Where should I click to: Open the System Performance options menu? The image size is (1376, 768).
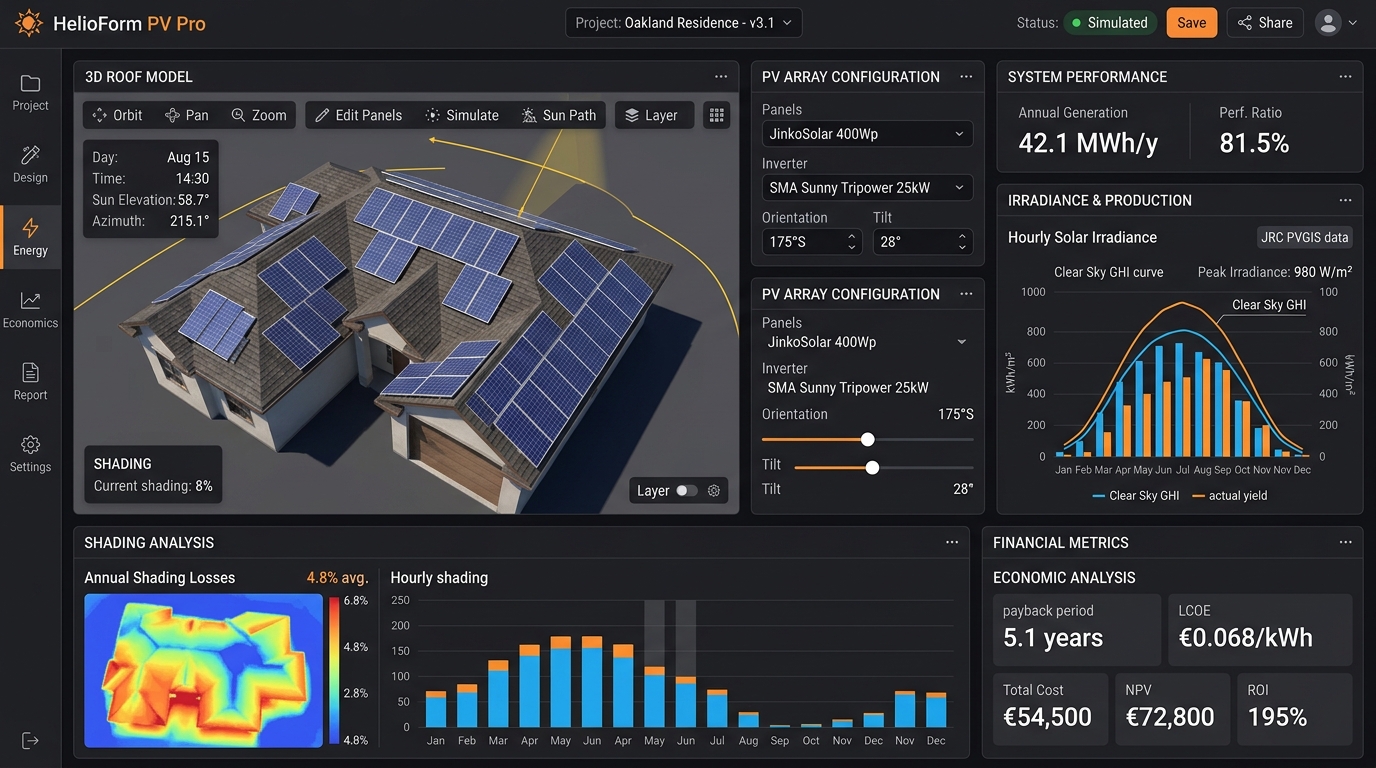click(1345, 77)
